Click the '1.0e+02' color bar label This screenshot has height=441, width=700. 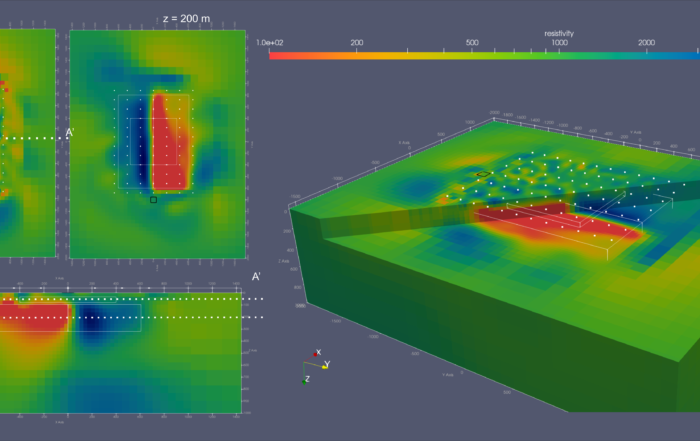[x=270, y=43]
